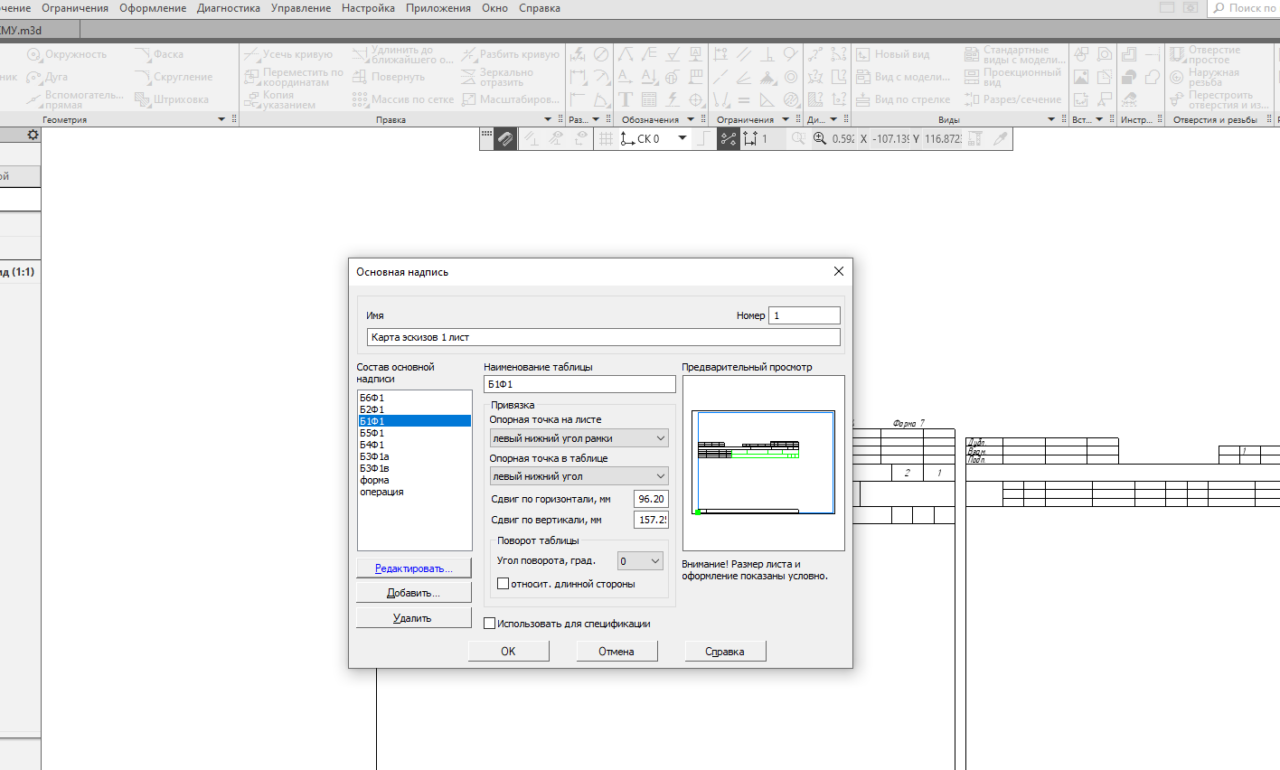Open the Диагностика menu
The width and height of the screenshot is (1280, 770).
pyautogui.click(x=228, y=8)
